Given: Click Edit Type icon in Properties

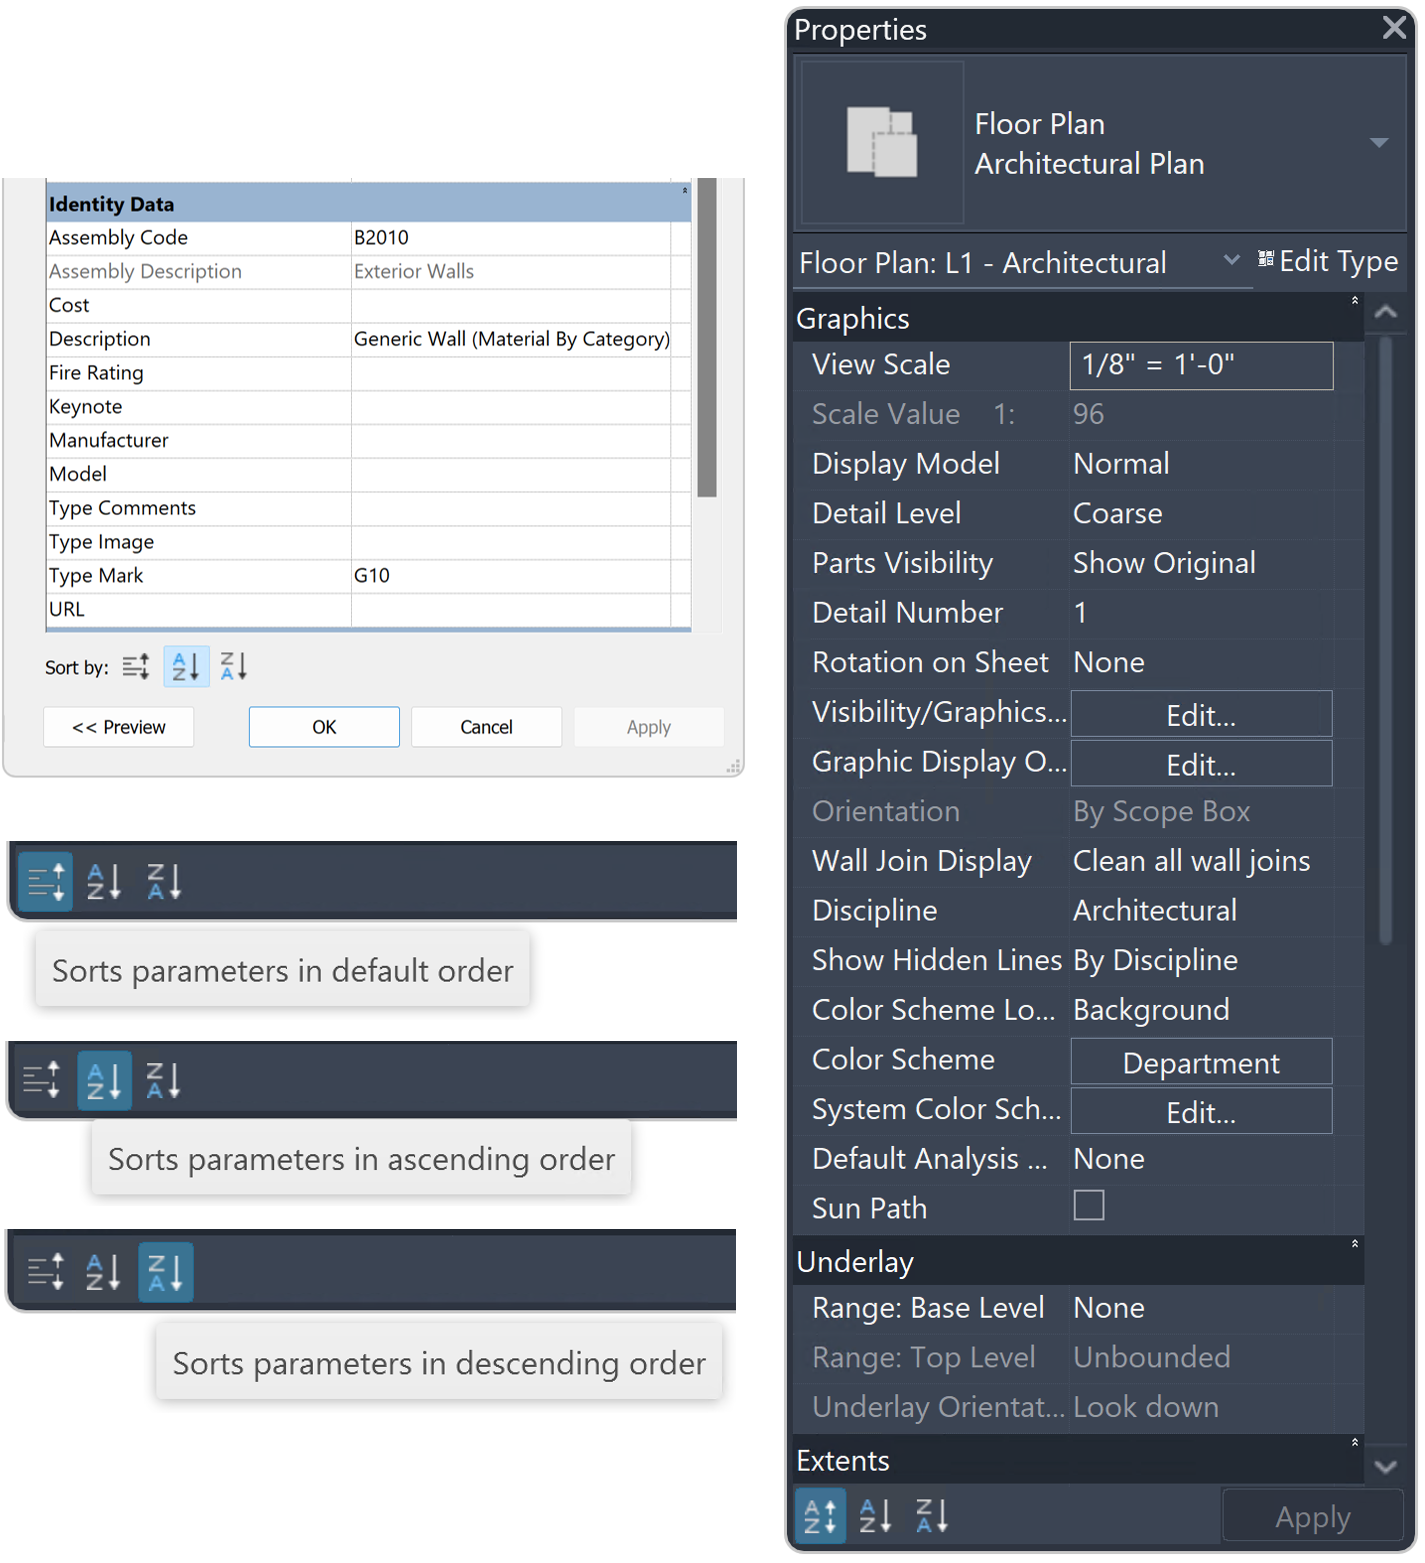Looking at the screenshot, I should [x=1266, y=259].
